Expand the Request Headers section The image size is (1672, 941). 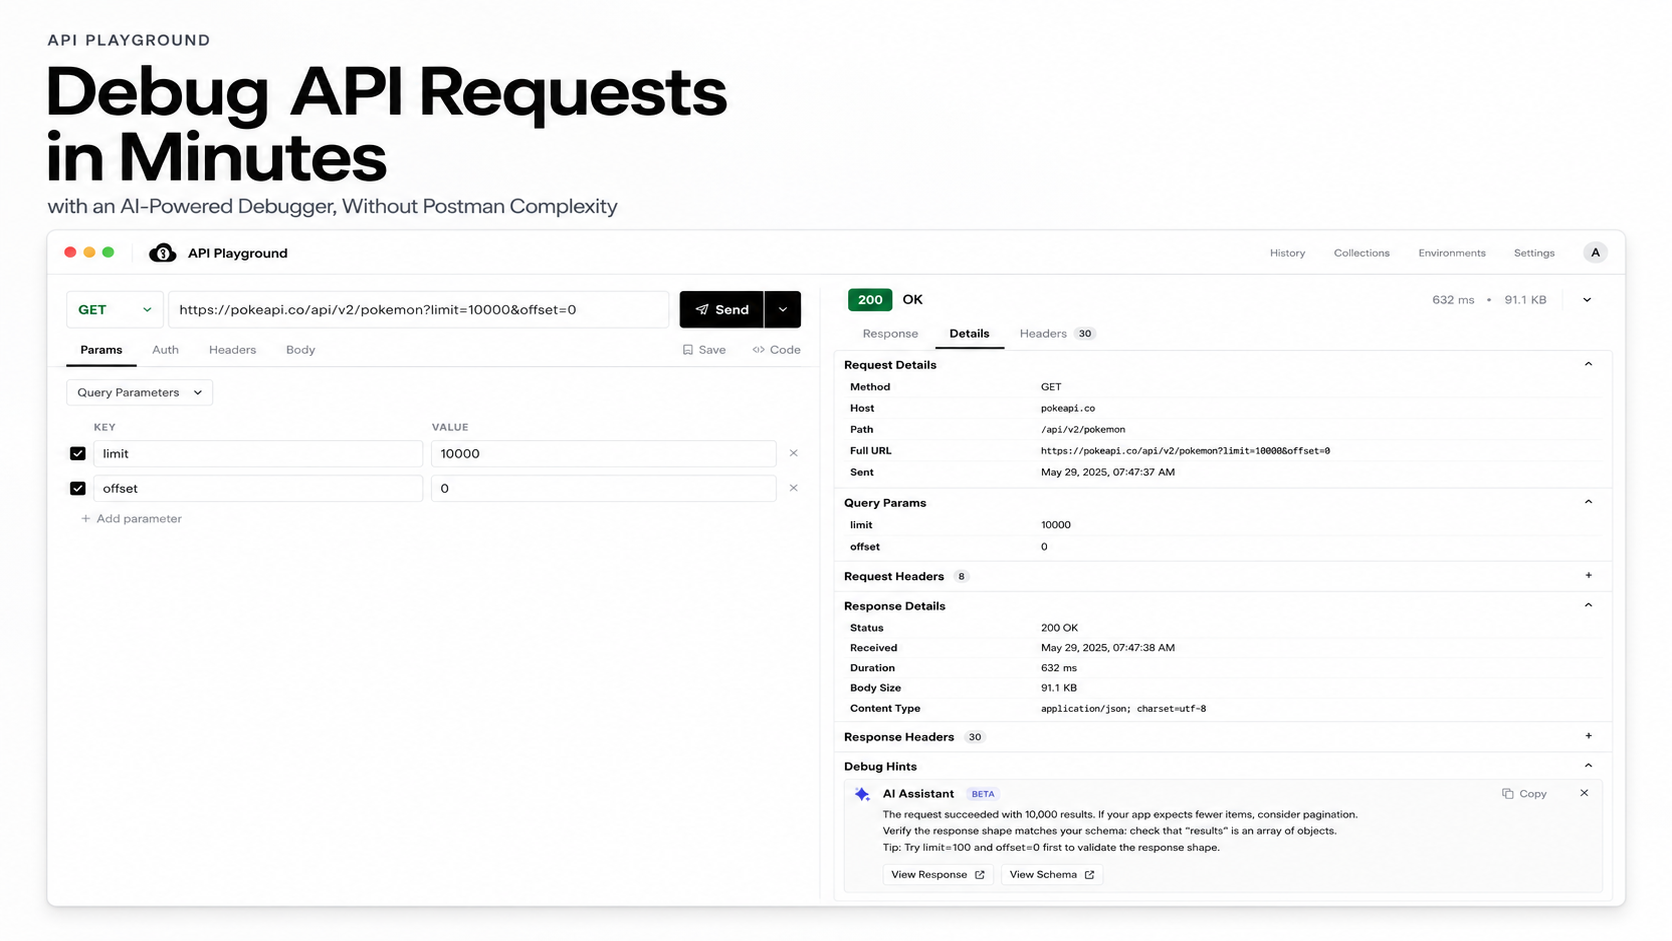tap(1588, 576)
